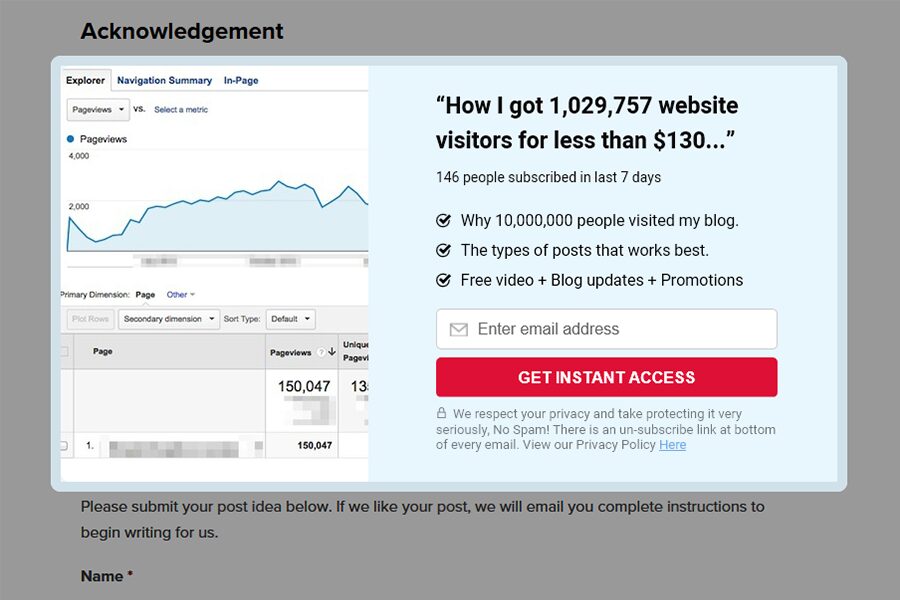Click the padlock icon beside privacy note
Viewport: 900px width, 600px height.
[441, 413]
